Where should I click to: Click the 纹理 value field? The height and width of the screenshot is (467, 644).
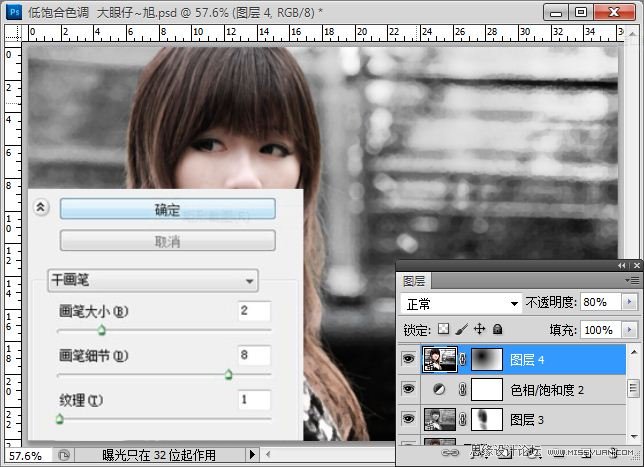[x=254, y=400]
